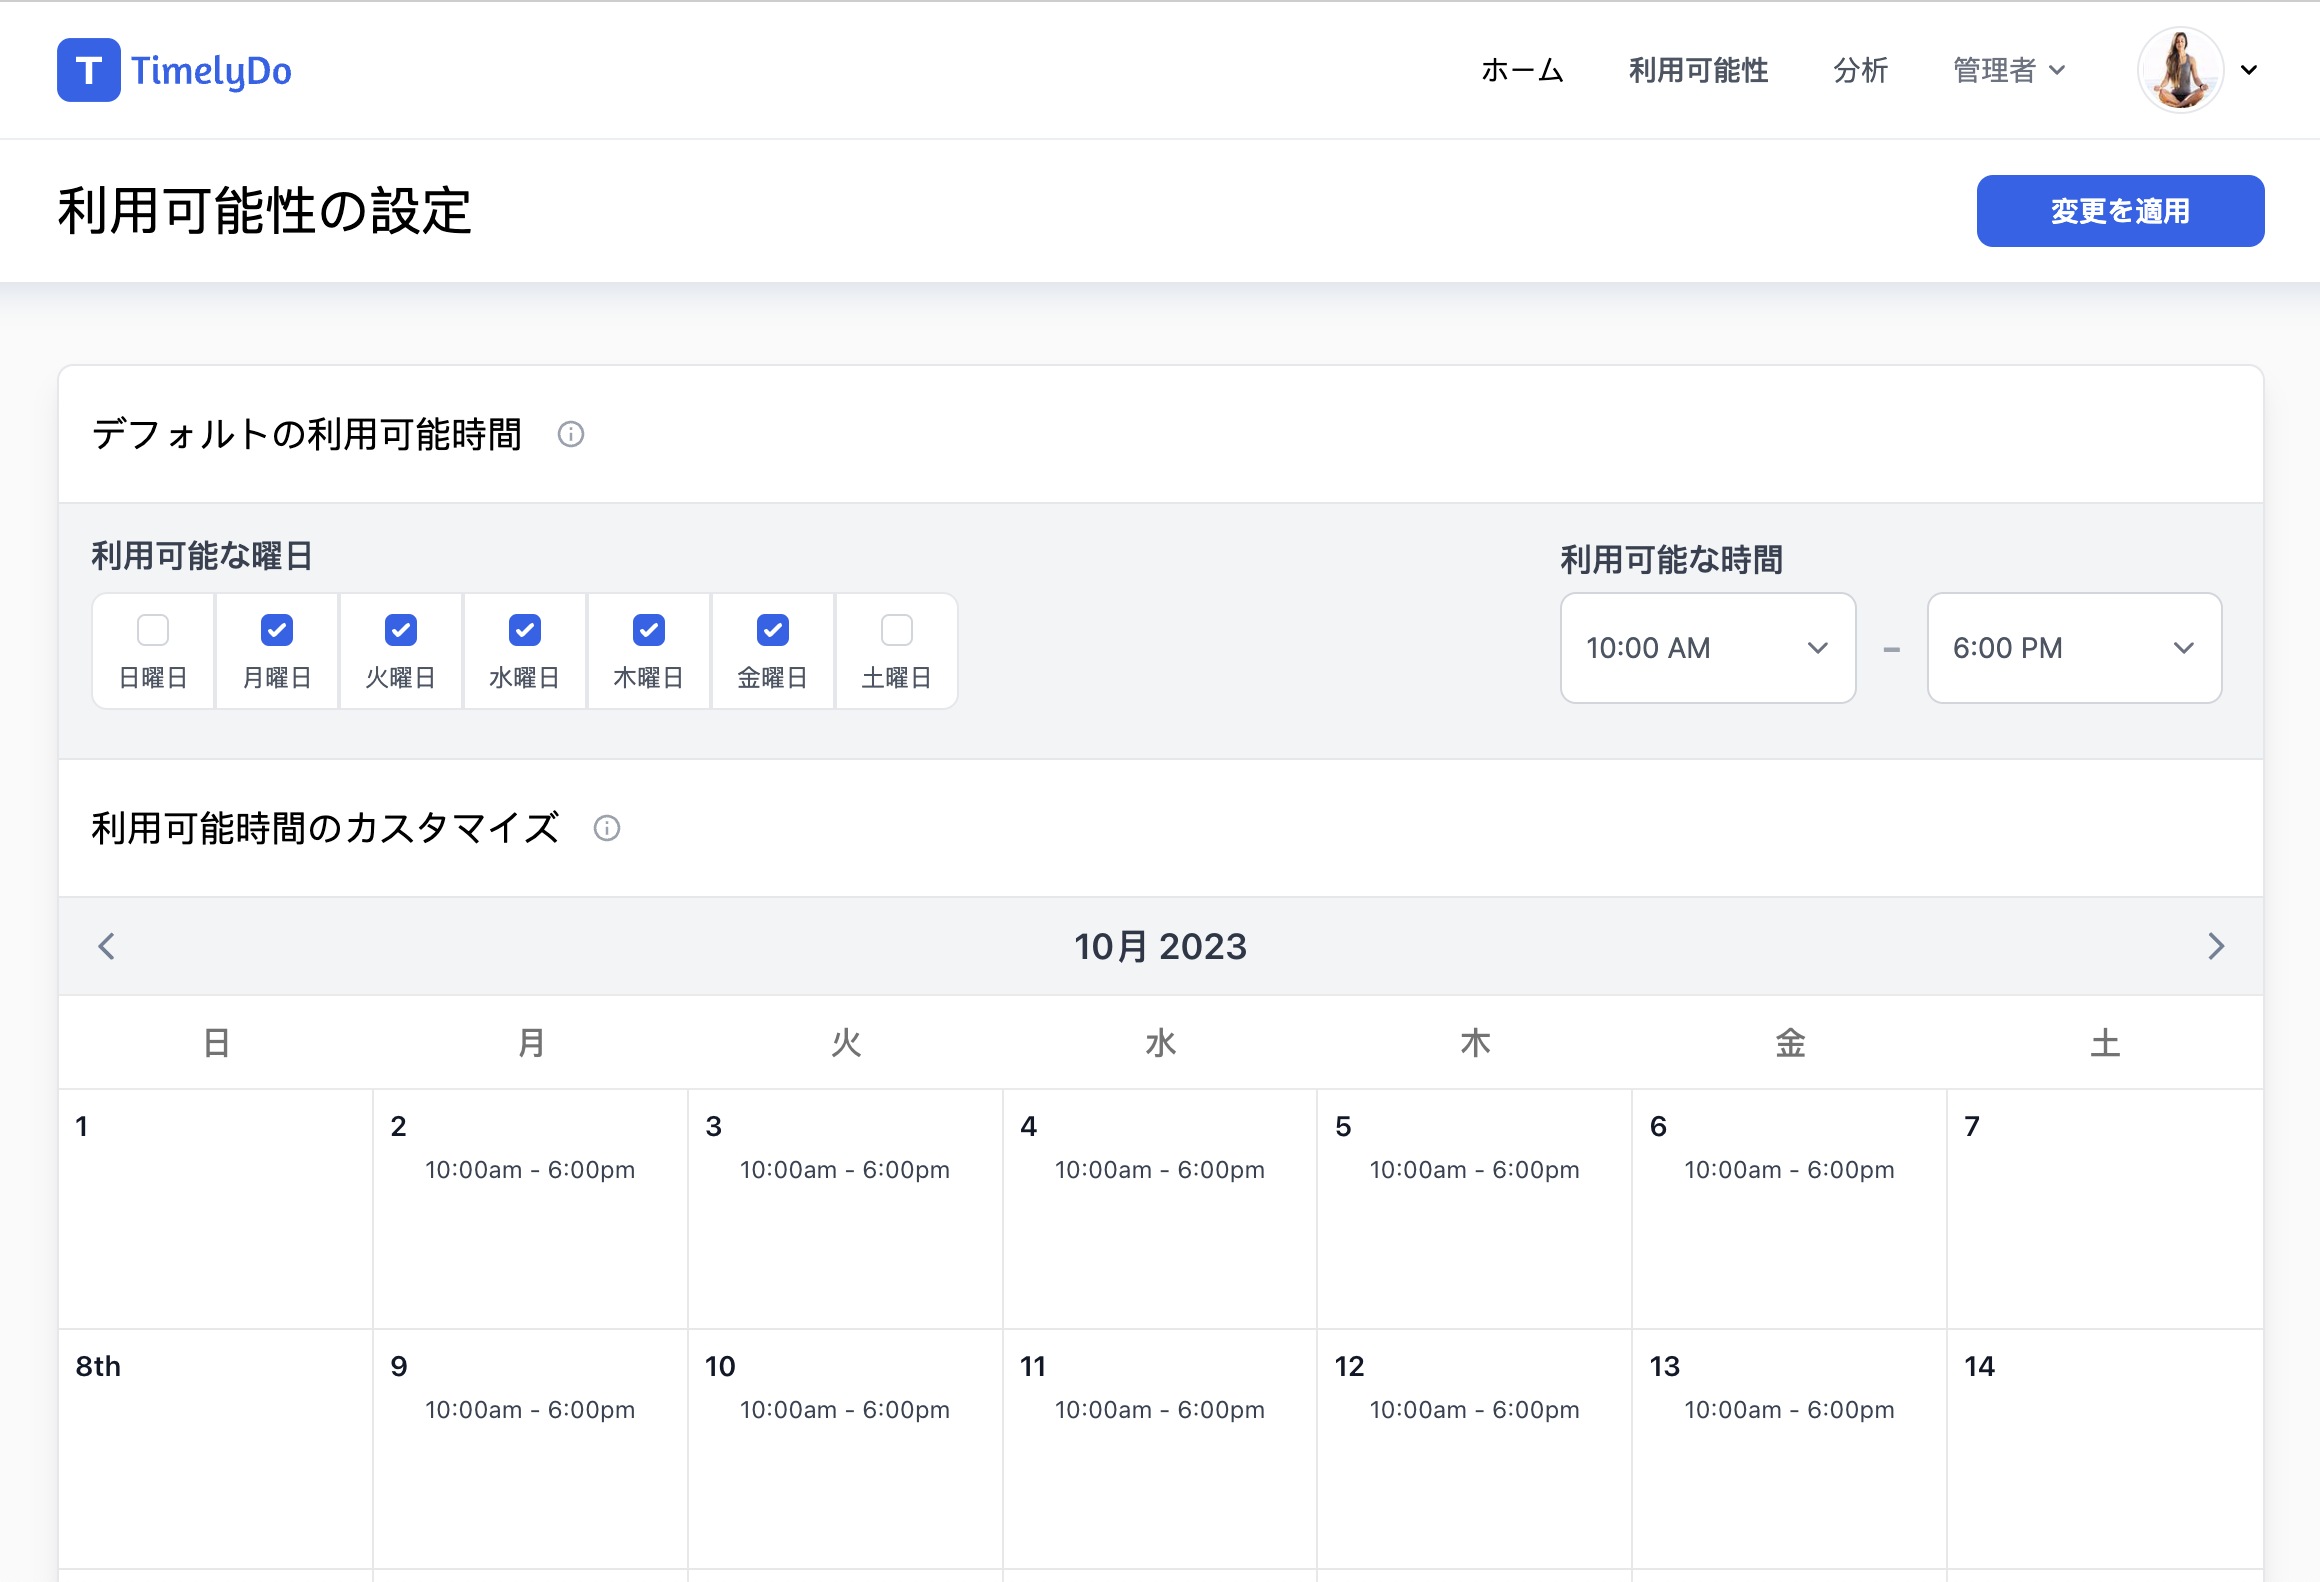2320x1582 pixels.
Task: Uncheck the 木曜日 checkbox
Action: point(649,630)
